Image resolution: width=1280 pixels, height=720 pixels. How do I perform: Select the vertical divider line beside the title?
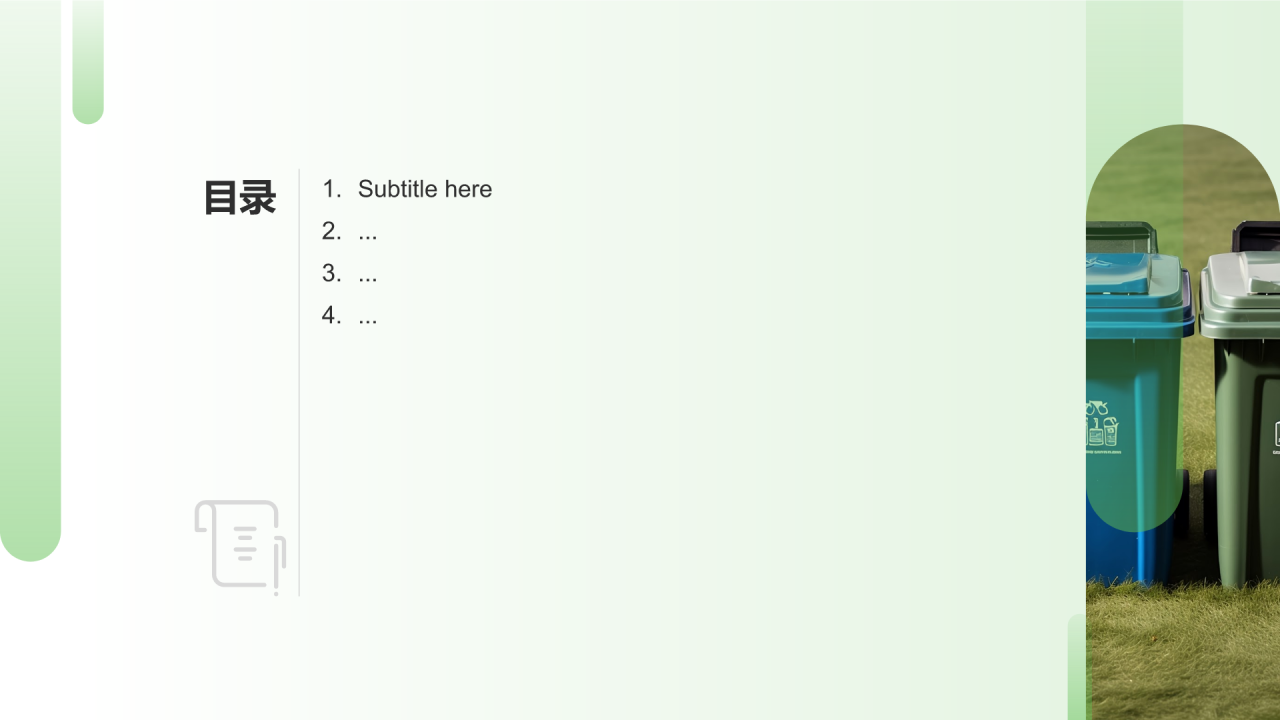[299, 382]
